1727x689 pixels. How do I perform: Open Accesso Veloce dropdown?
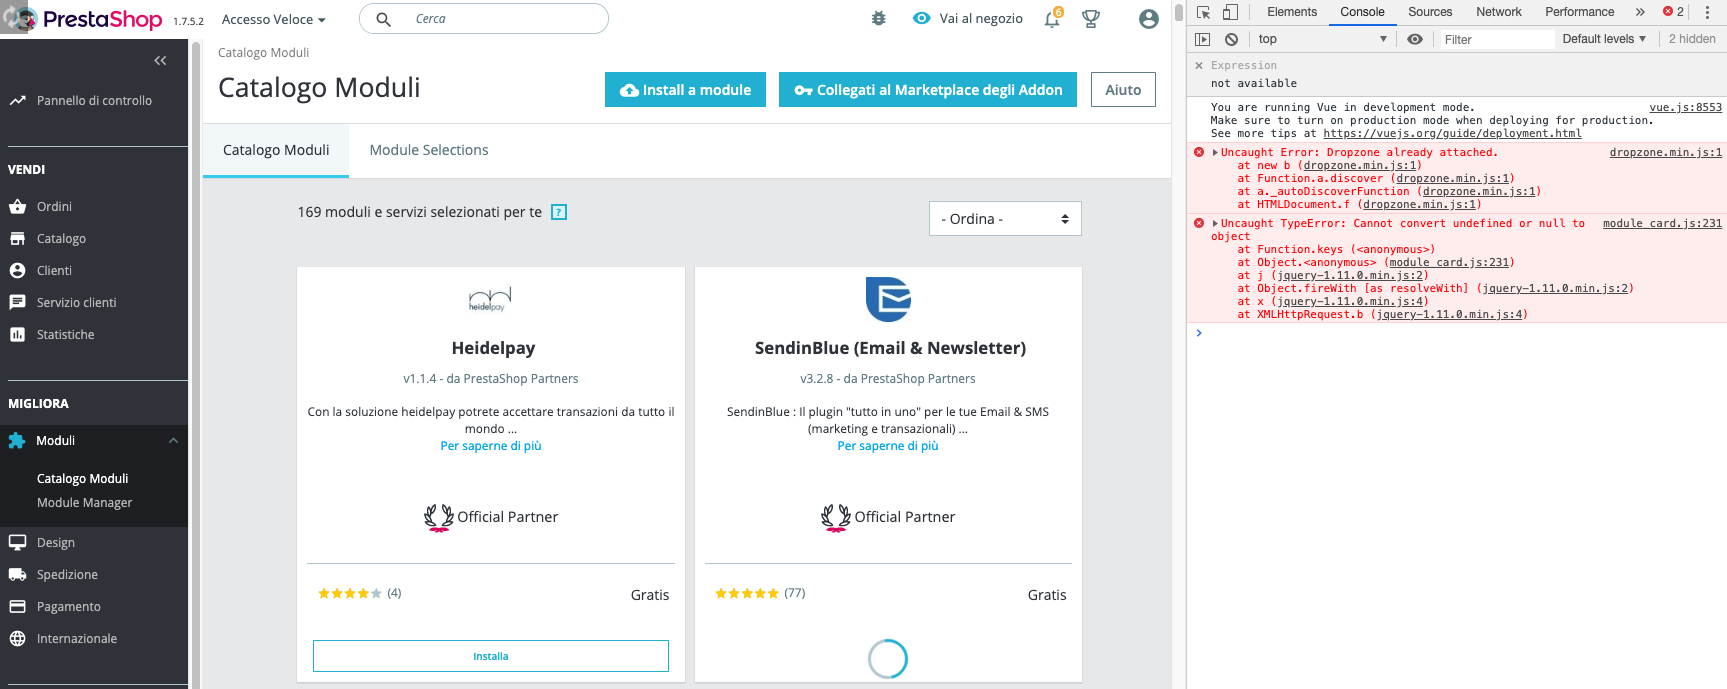pos(273,19)
